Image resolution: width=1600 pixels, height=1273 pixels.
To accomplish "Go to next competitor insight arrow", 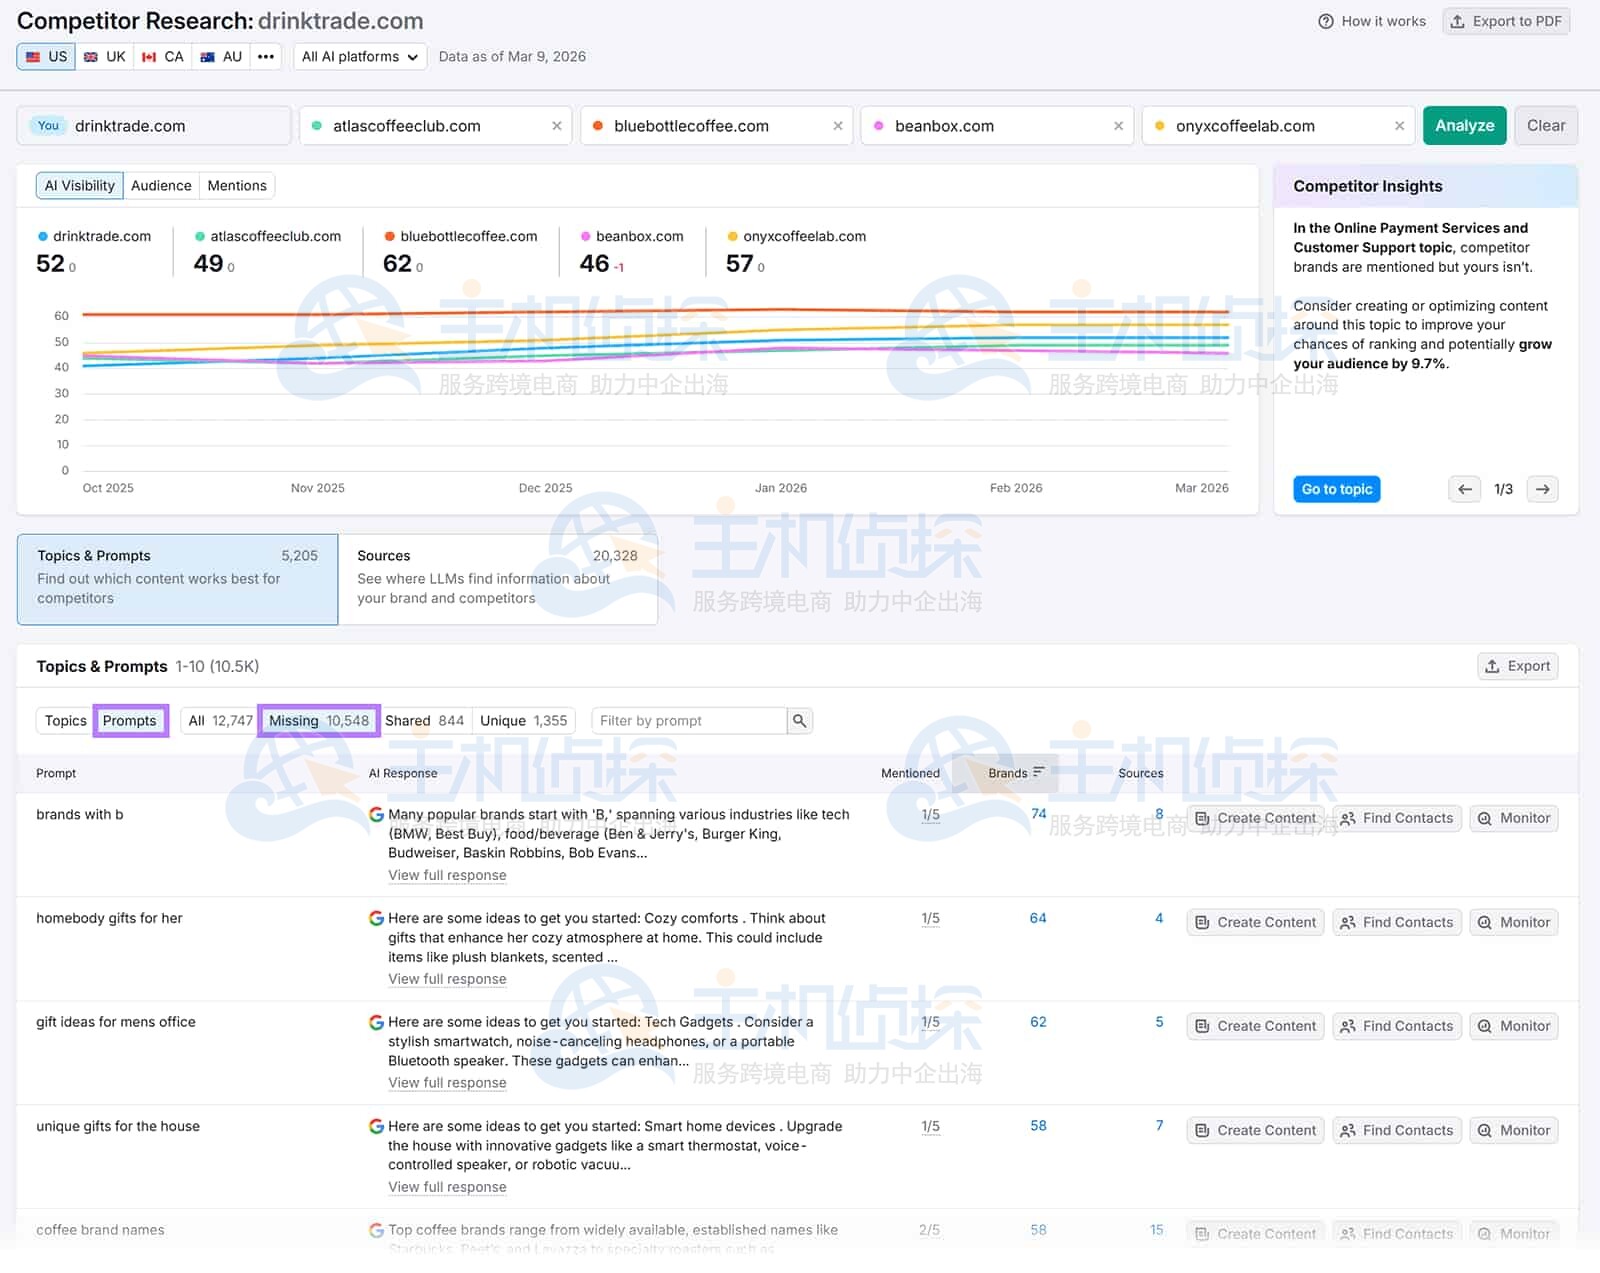I will pyautogui.click(x=1542, y=489).
